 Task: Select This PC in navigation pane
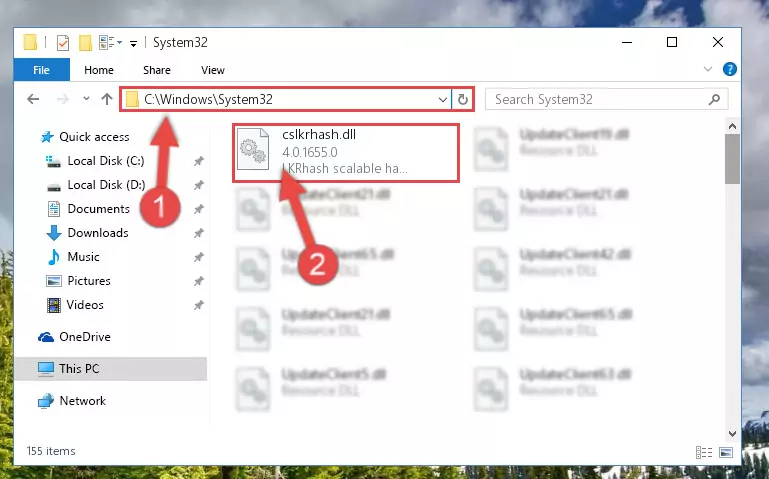point(110,369)
